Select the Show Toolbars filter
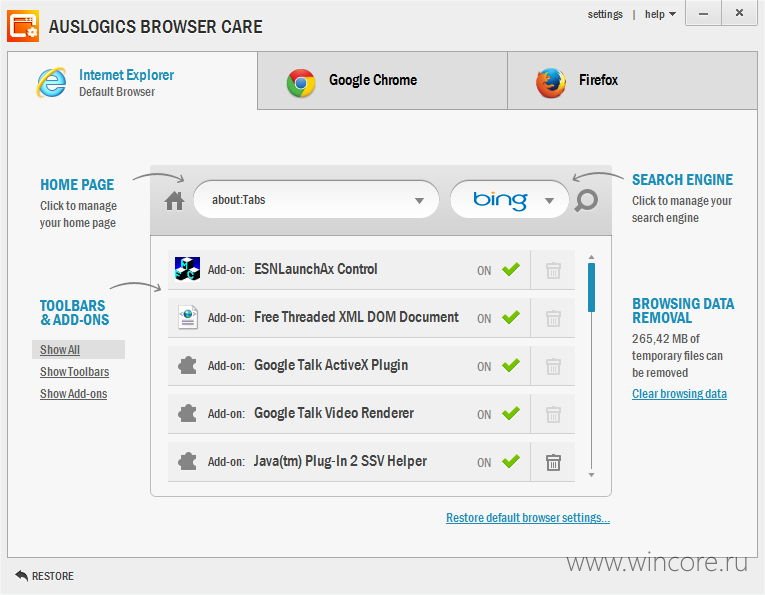765x595 pixels. [x=75, y=372]
